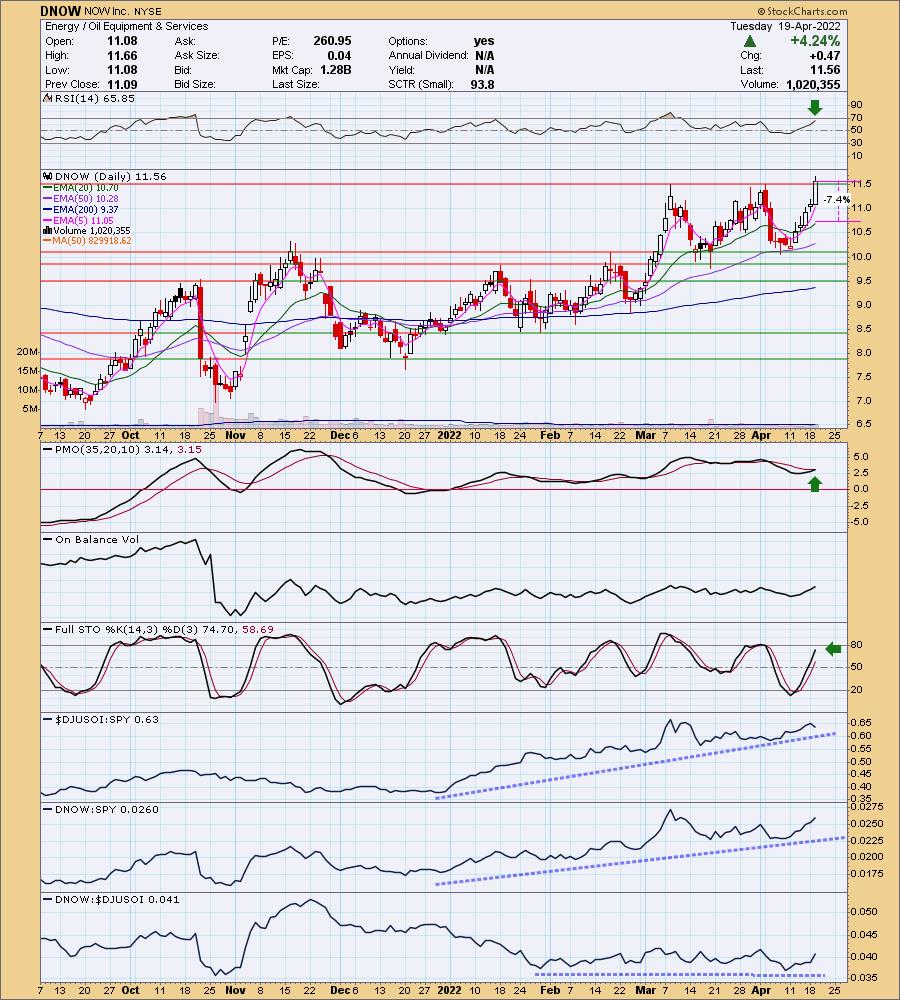Click the 'Last Size:' label
900x1000 pixels.
pos(295,84)
